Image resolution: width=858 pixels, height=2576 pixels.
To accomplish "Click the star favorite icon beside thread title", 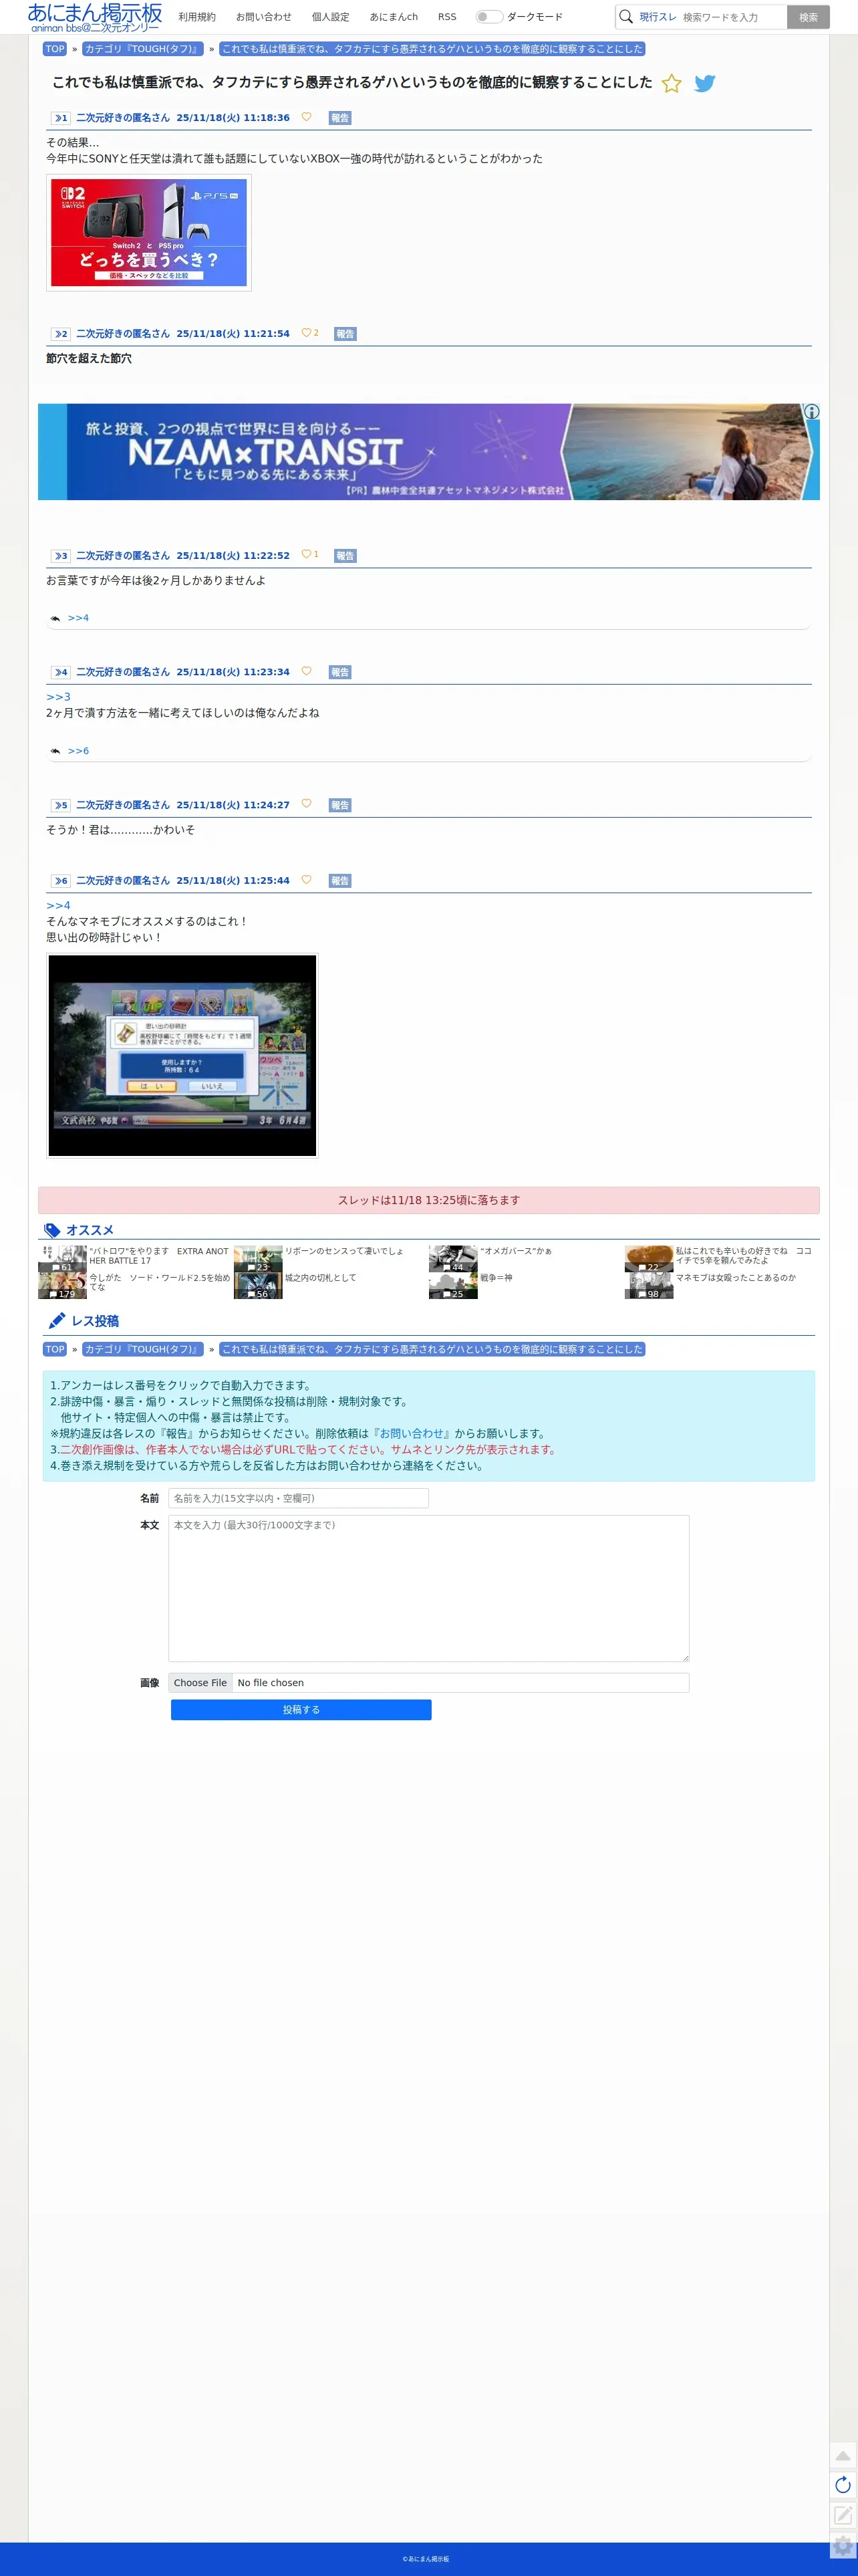I will pyautogui.click(x=671, y=84).
